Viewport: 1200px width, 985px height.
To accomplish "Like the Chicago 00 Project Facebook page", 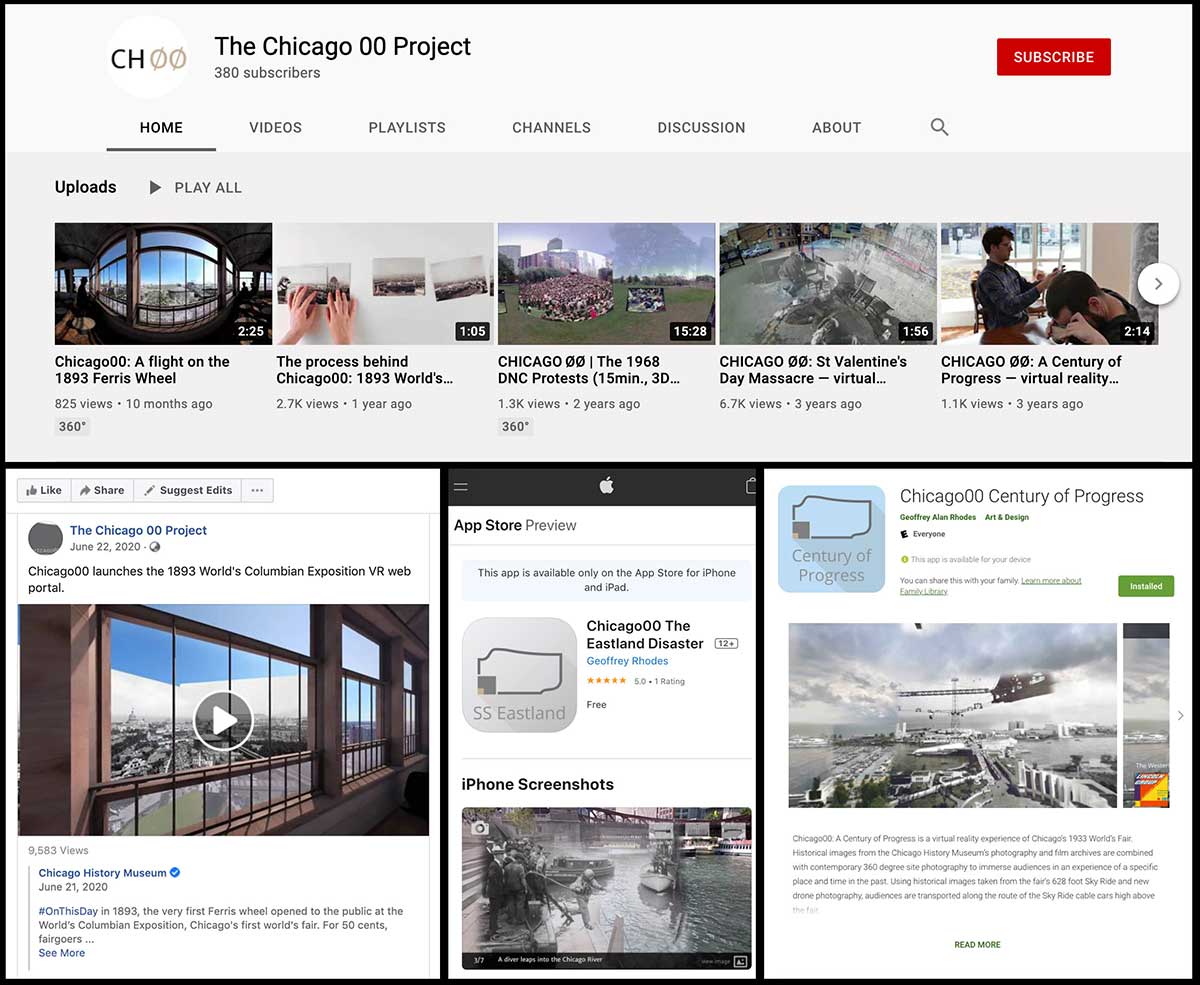I will click(44, 490).
